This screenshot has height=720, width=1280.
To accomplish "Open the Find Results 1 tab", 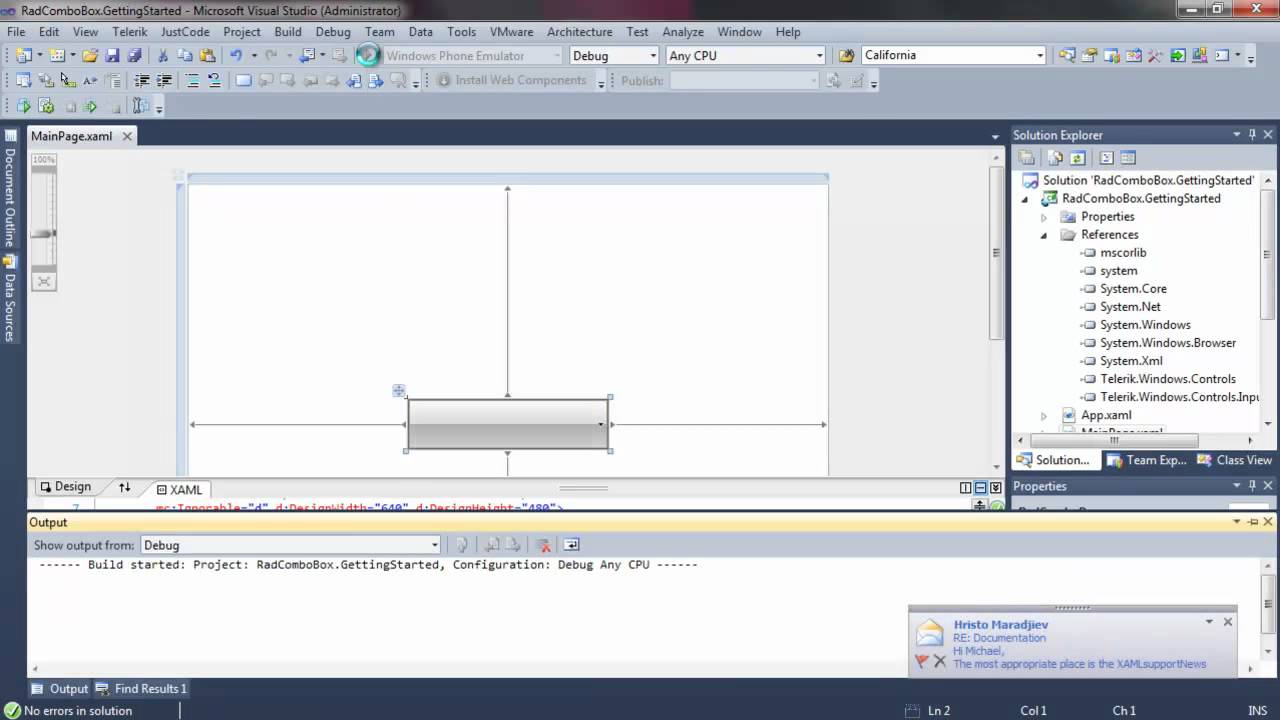I will click(141, 688).
